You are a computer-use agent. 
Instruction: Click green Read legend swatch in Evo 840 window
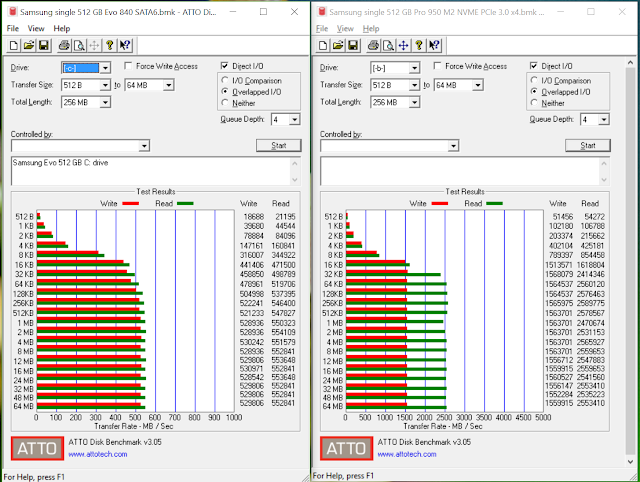[185, 203]
